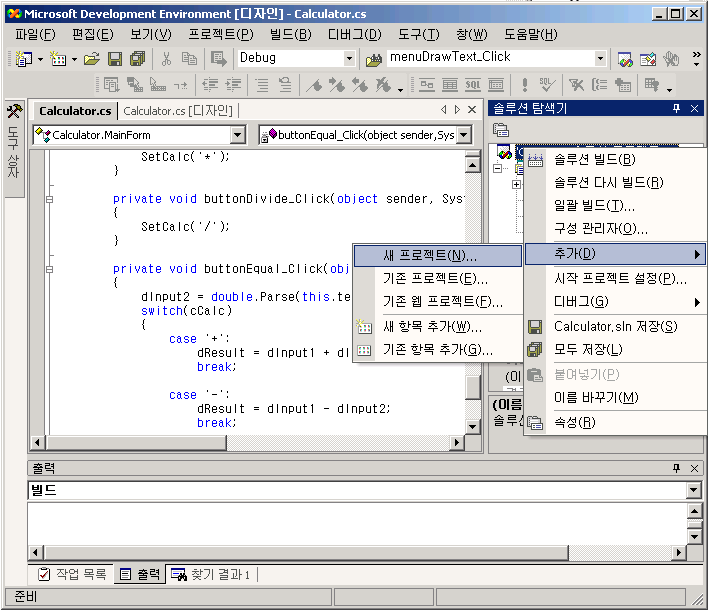Open the Calculator.MainForm class dropdown
Screen dimensions: 708x610
point(238,135)
